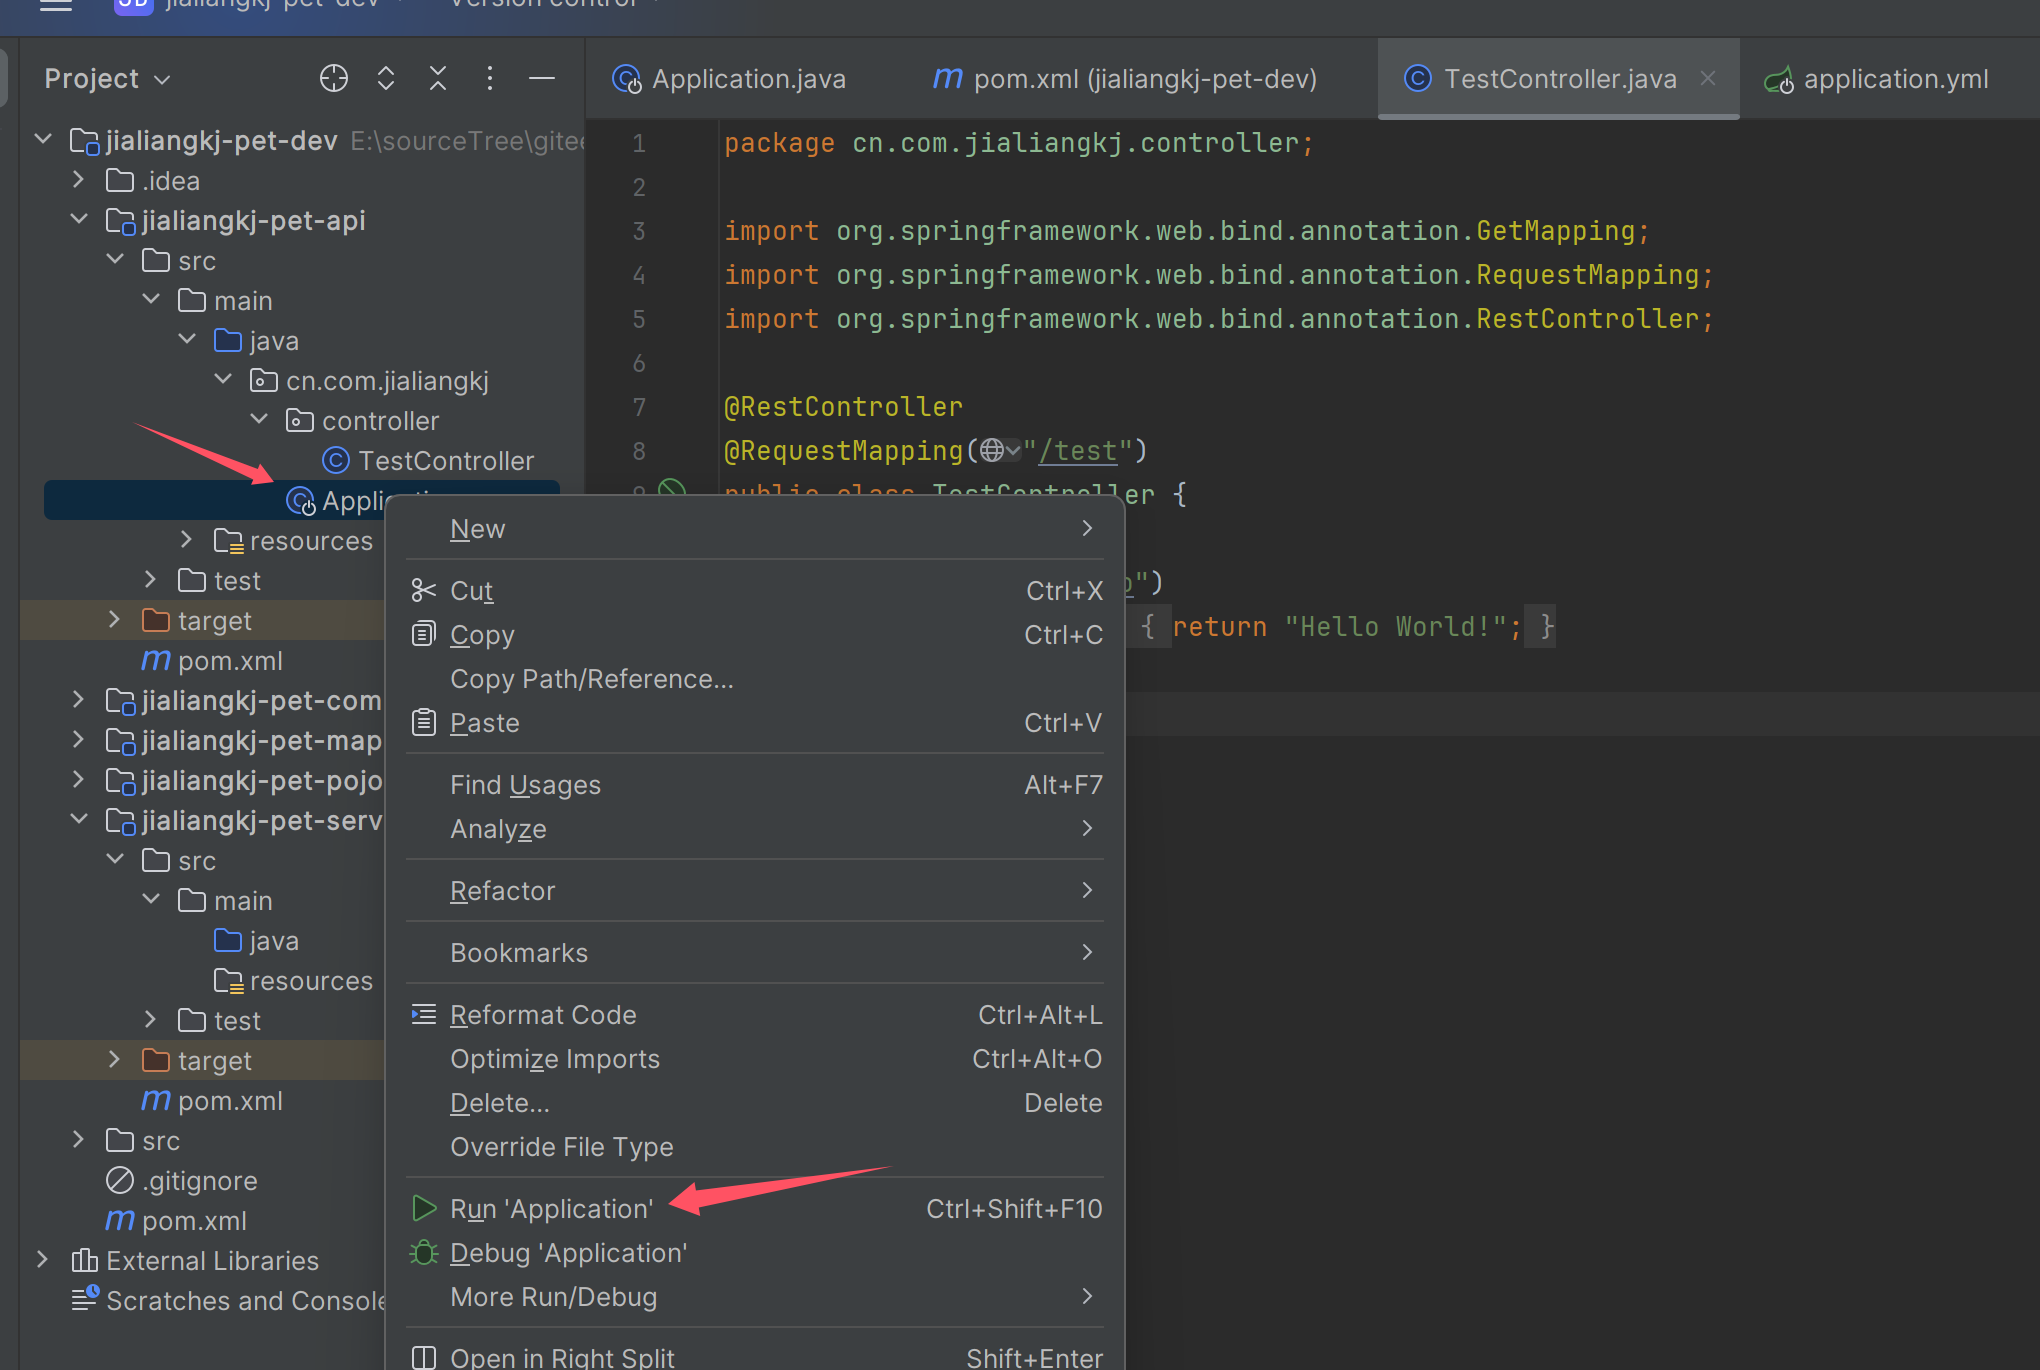Click the @RestController annotation on line 7
The height and width of the screenshot is (1370, 2040).
[843, 406]
